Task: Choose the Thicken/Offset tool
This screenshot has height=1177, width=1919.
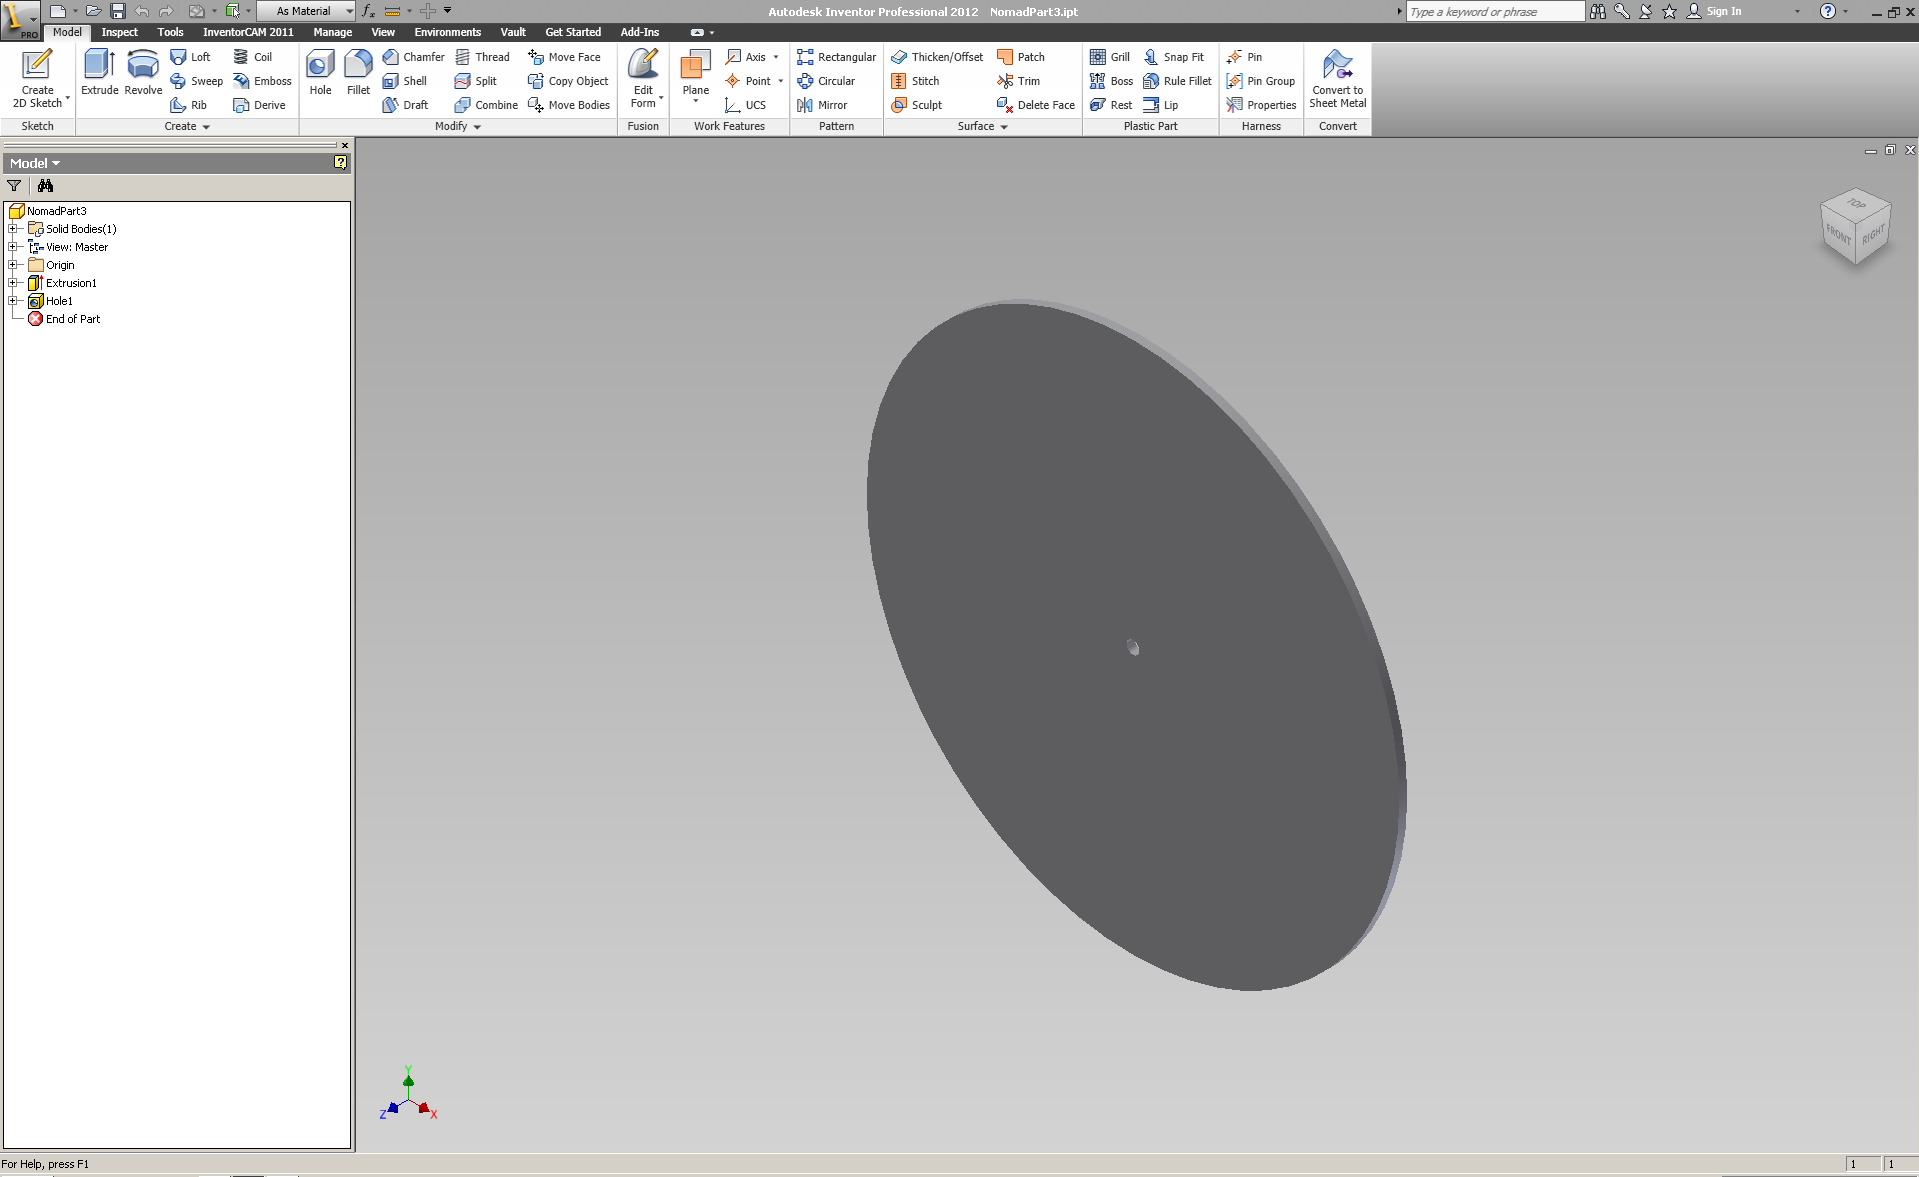Action: (937, 57)
